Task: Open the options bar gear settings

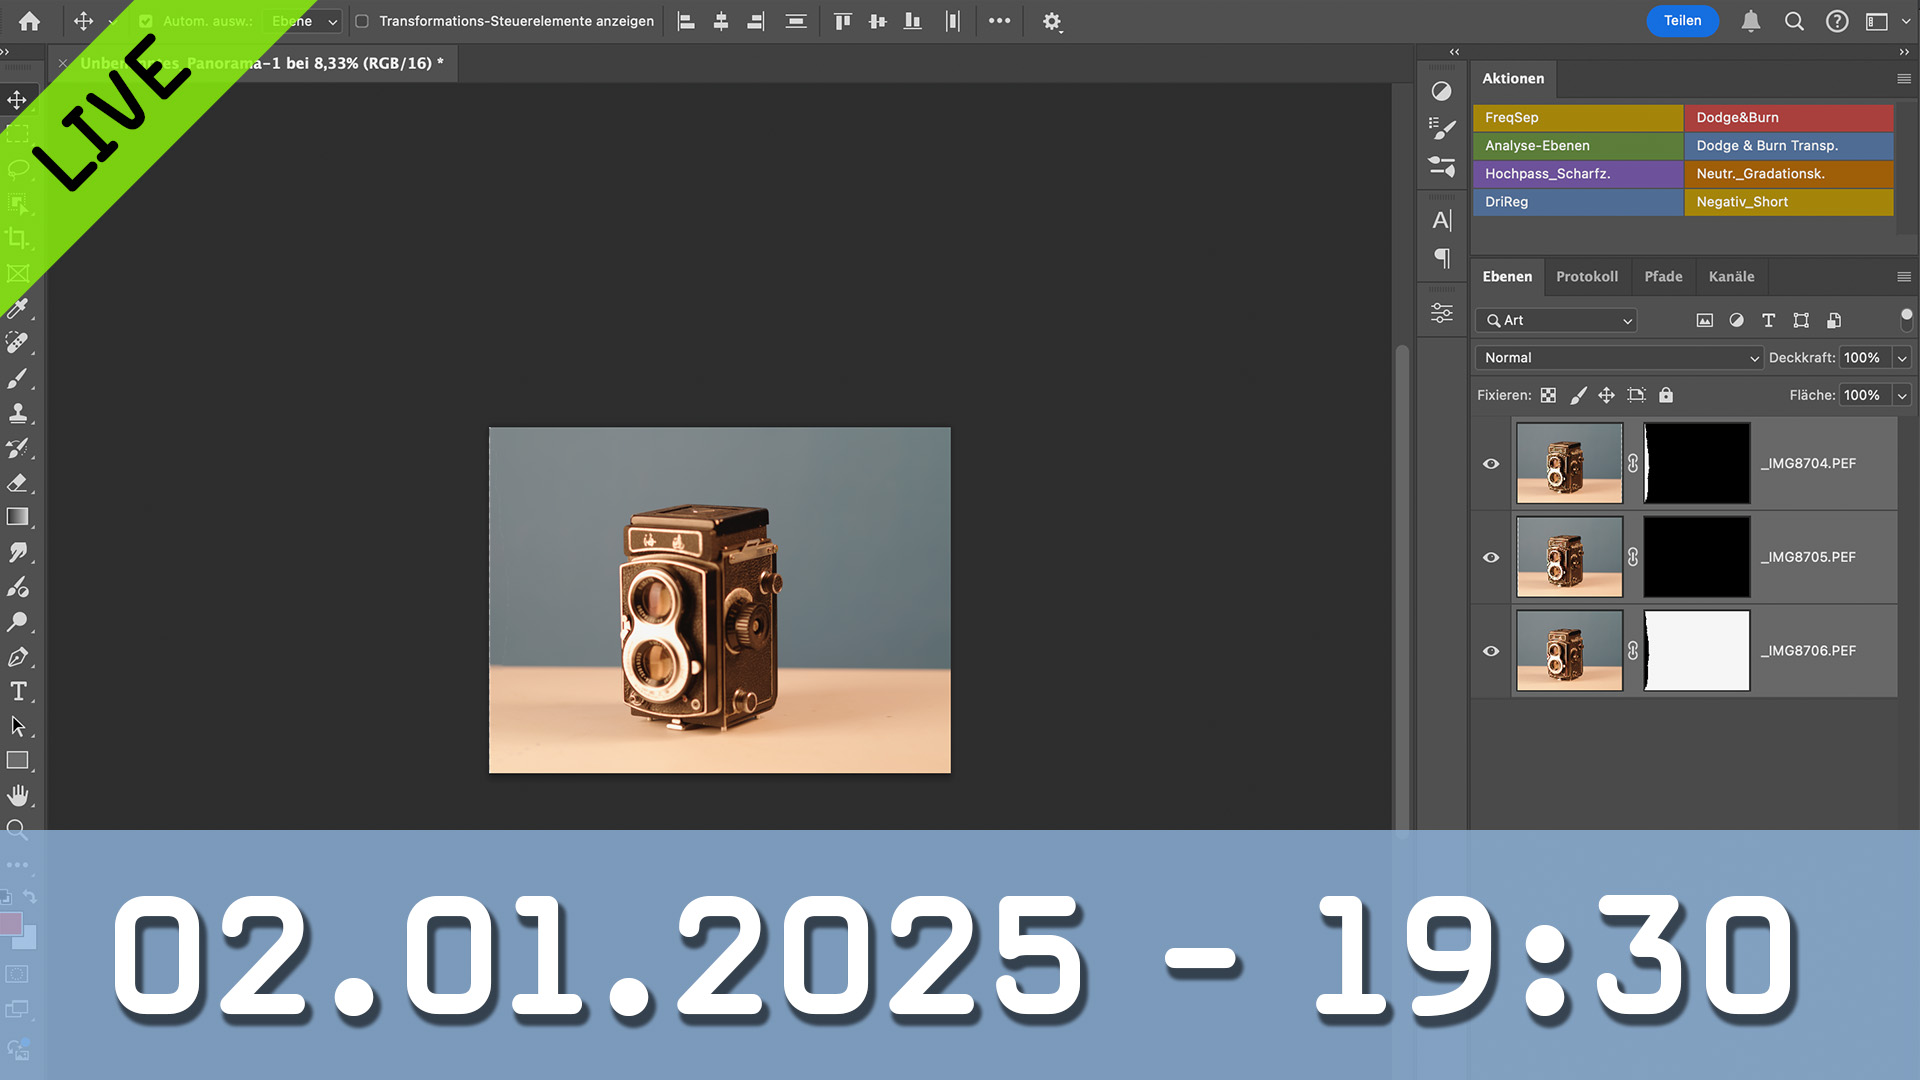Action: coord(1052,21)
